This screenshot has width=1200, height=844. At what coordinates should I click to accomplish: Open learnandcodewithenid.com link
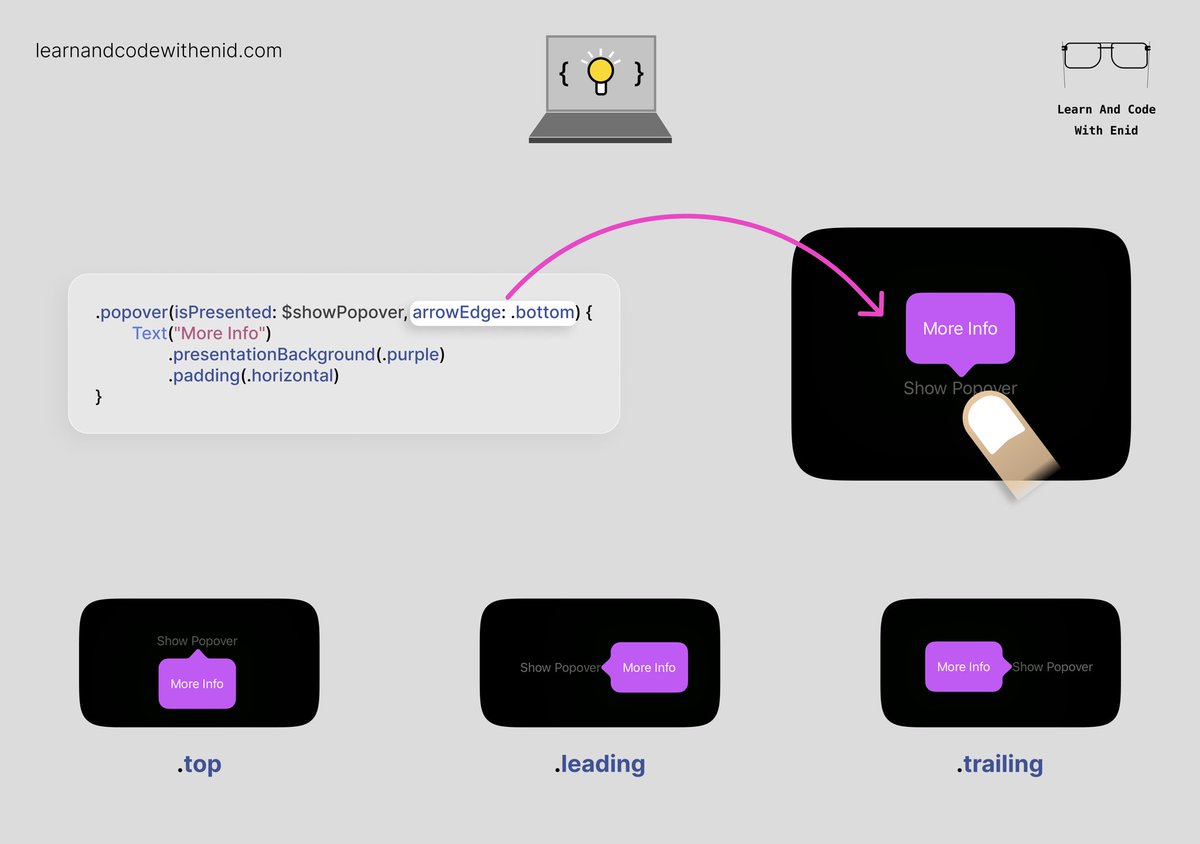click(159, 50)
